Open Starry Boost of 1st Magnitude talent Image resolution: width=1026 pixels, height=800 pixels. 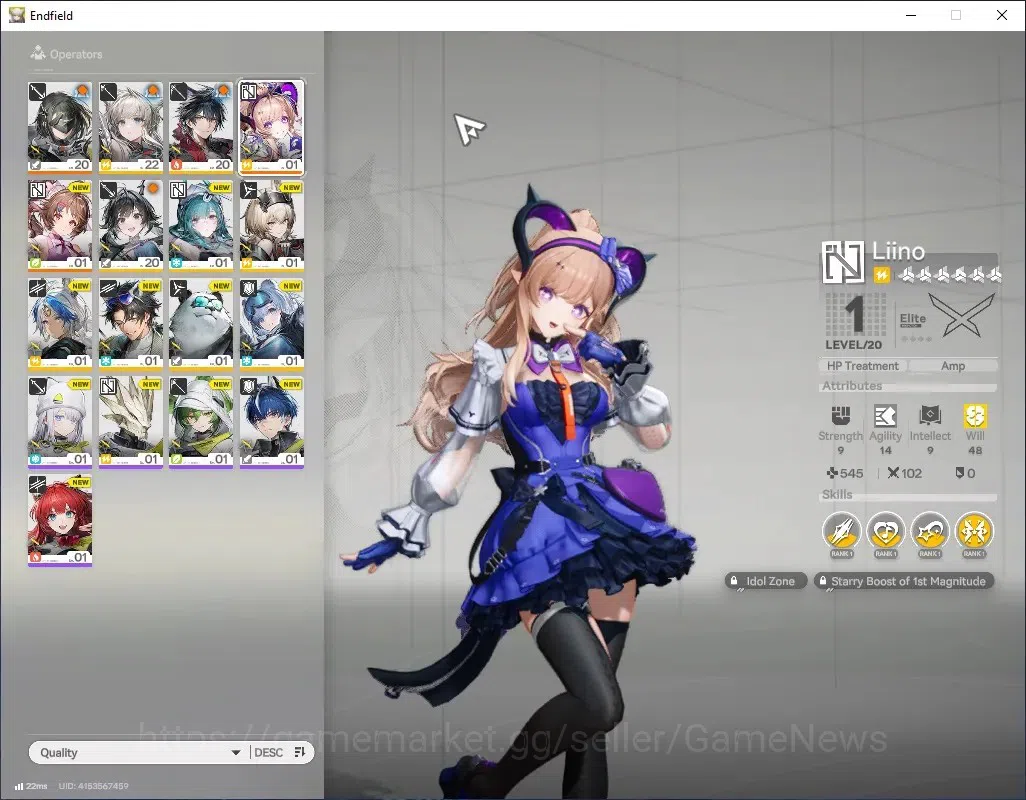tap(904, 581)
